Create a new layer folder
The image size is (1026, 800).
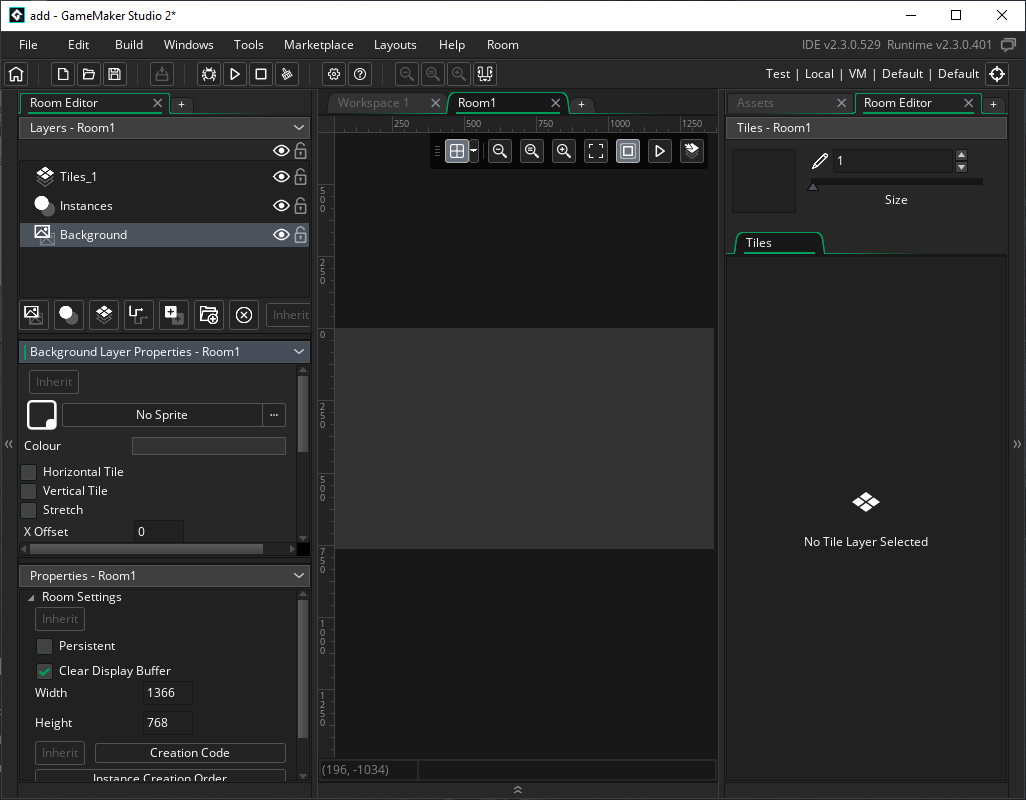(209, 315)
